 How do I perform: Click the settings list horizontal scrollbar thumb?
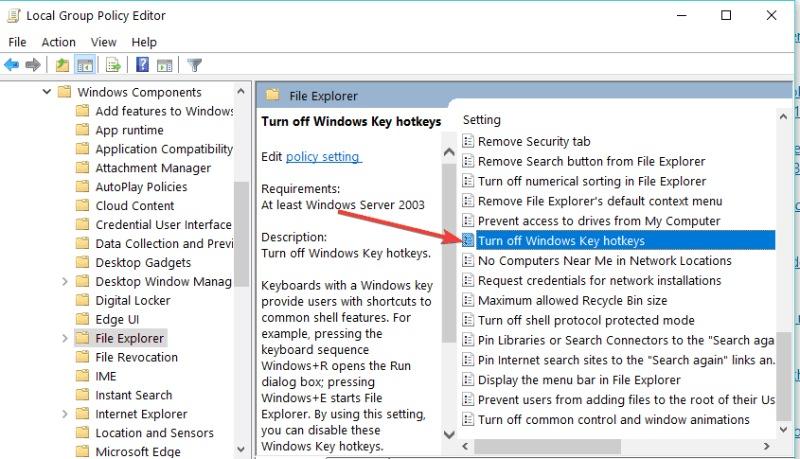click(547, 446)
